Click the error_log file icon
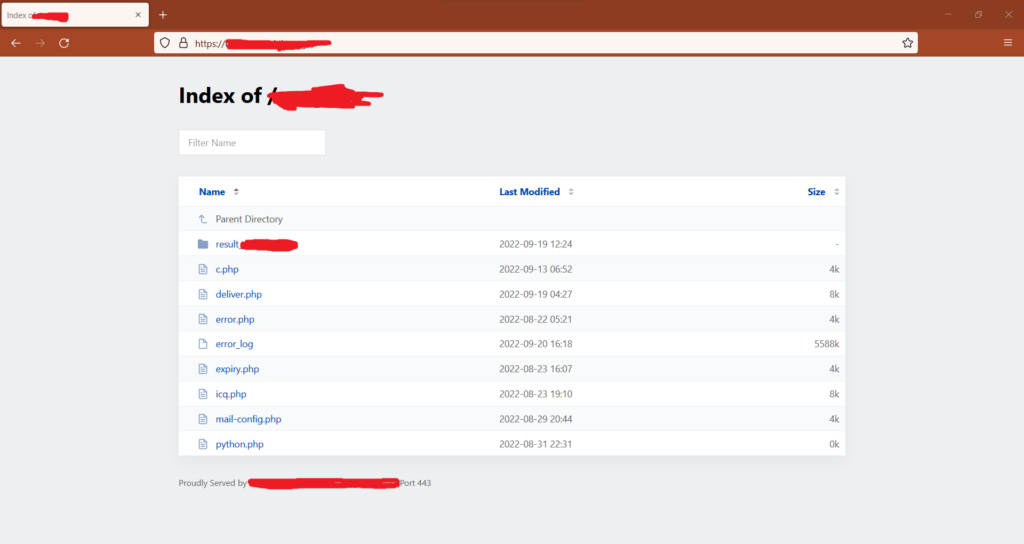 202,344
